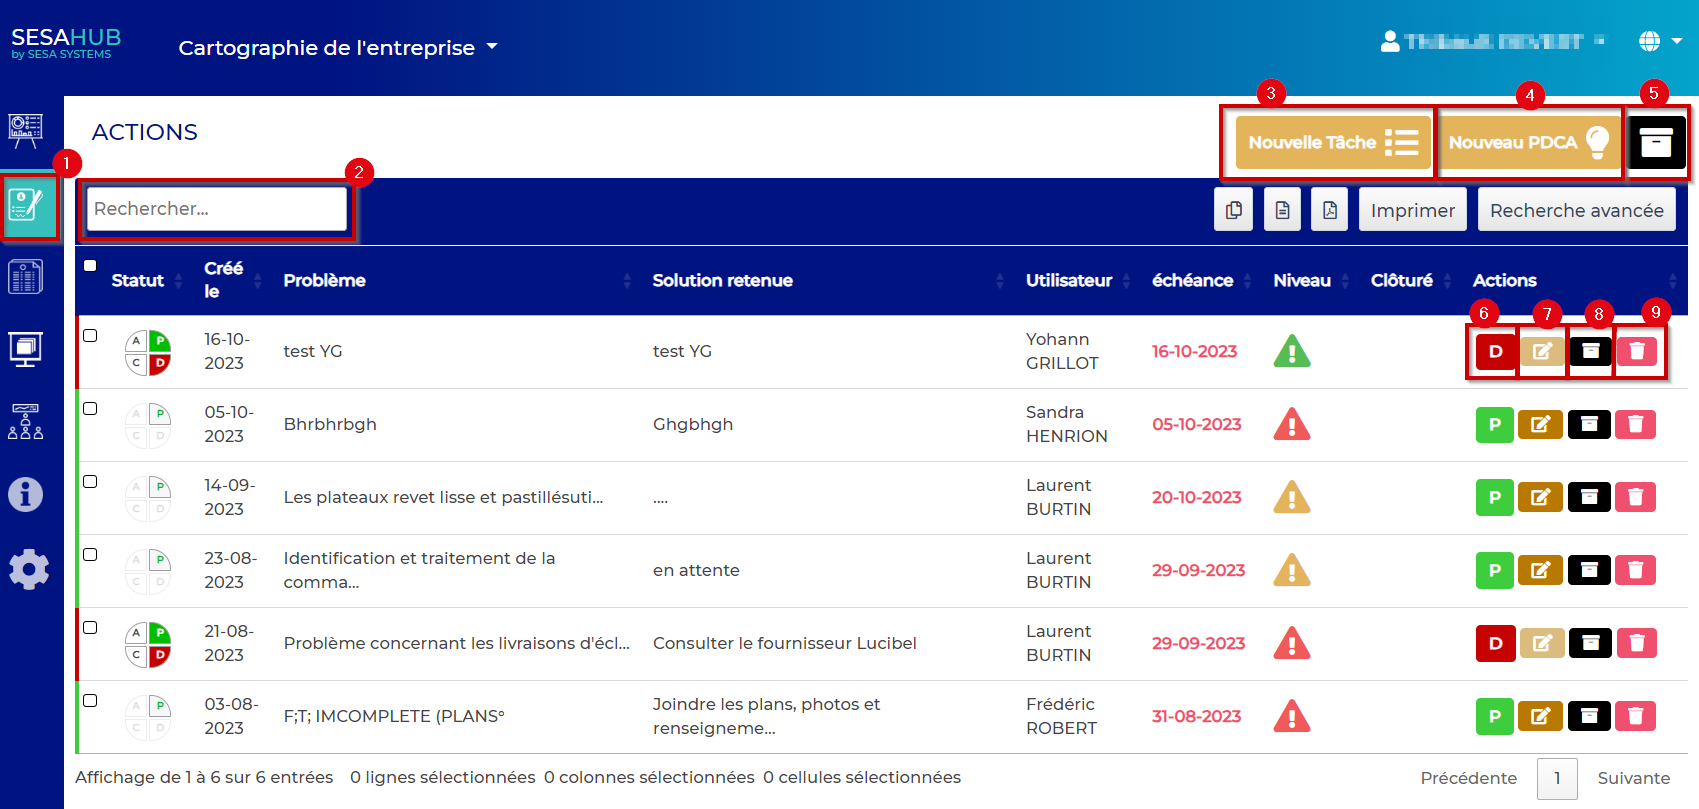Open the info icon in sidebar
Viewport: 1699px width, 809px height.
[26, 494]
